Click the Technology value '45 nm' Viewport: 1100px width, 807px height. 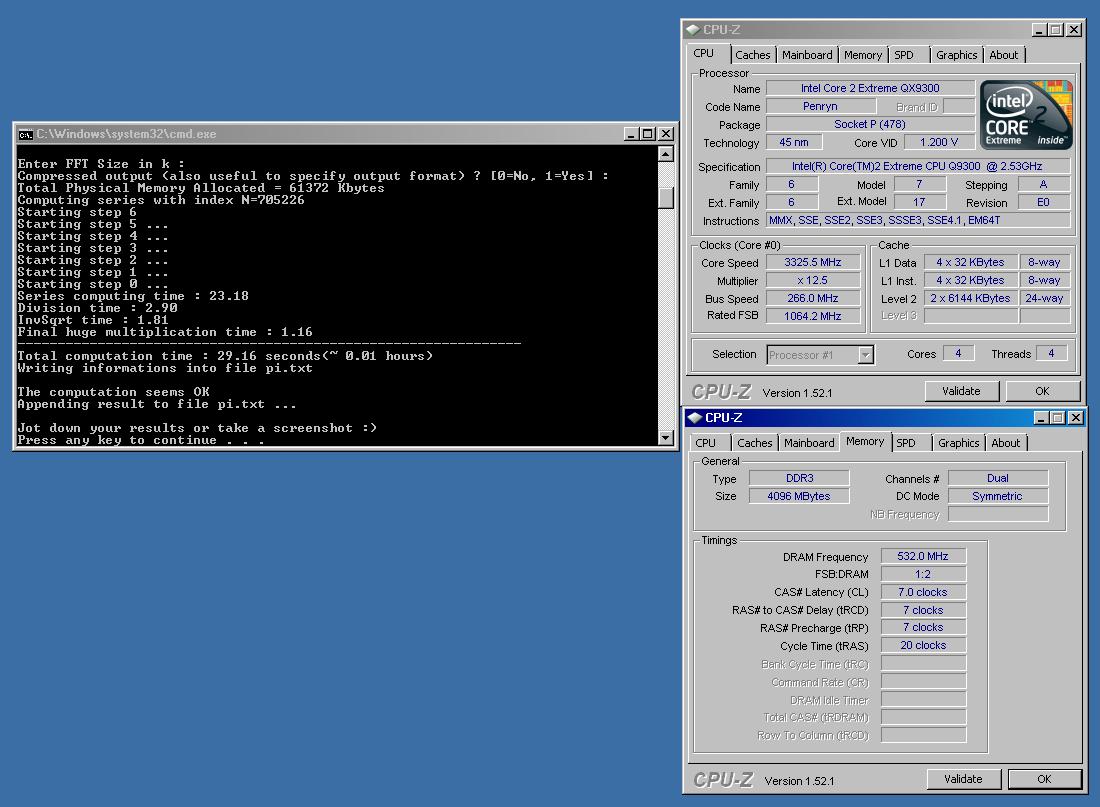(793, 142)
